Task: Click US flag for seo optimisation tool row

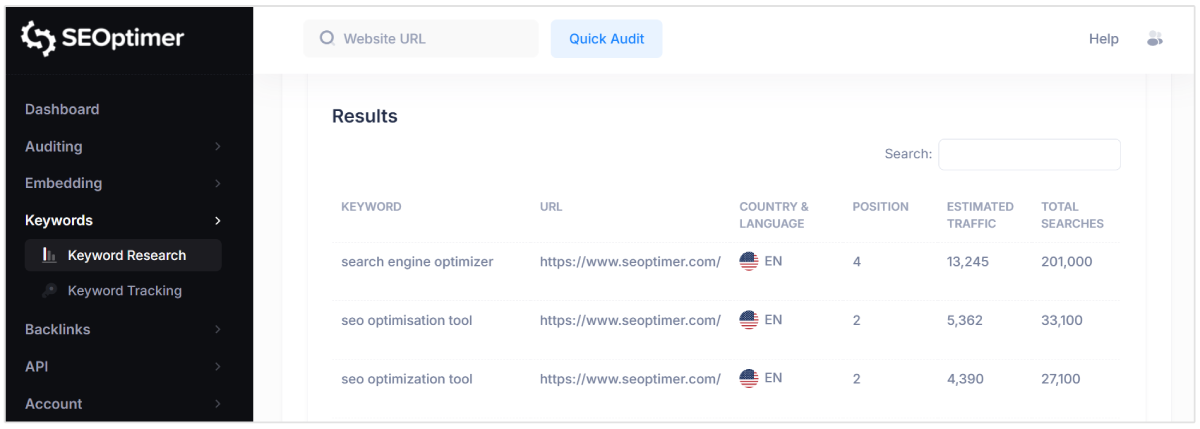Action: pos(749,320)
